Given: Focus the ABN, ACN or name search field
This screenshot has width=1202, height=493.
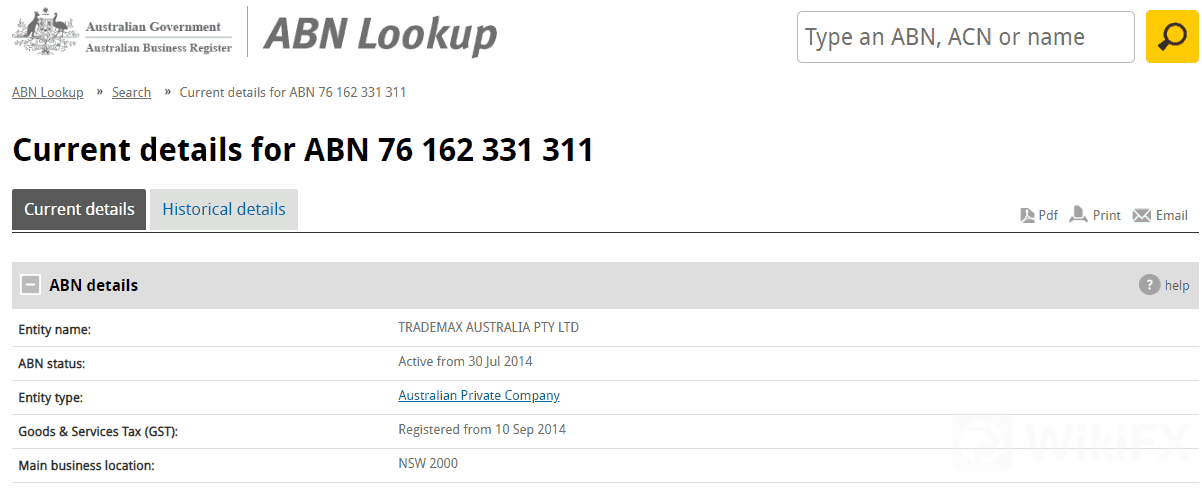Looking at the screenshot, I should [x=965, y=38].
